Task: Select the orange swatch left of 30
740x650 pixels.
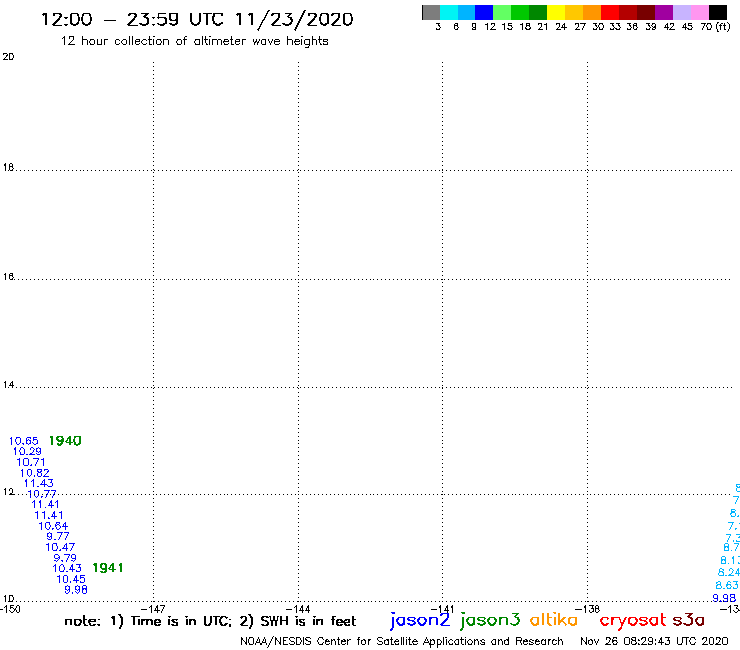Action: (x=591, y=12)
